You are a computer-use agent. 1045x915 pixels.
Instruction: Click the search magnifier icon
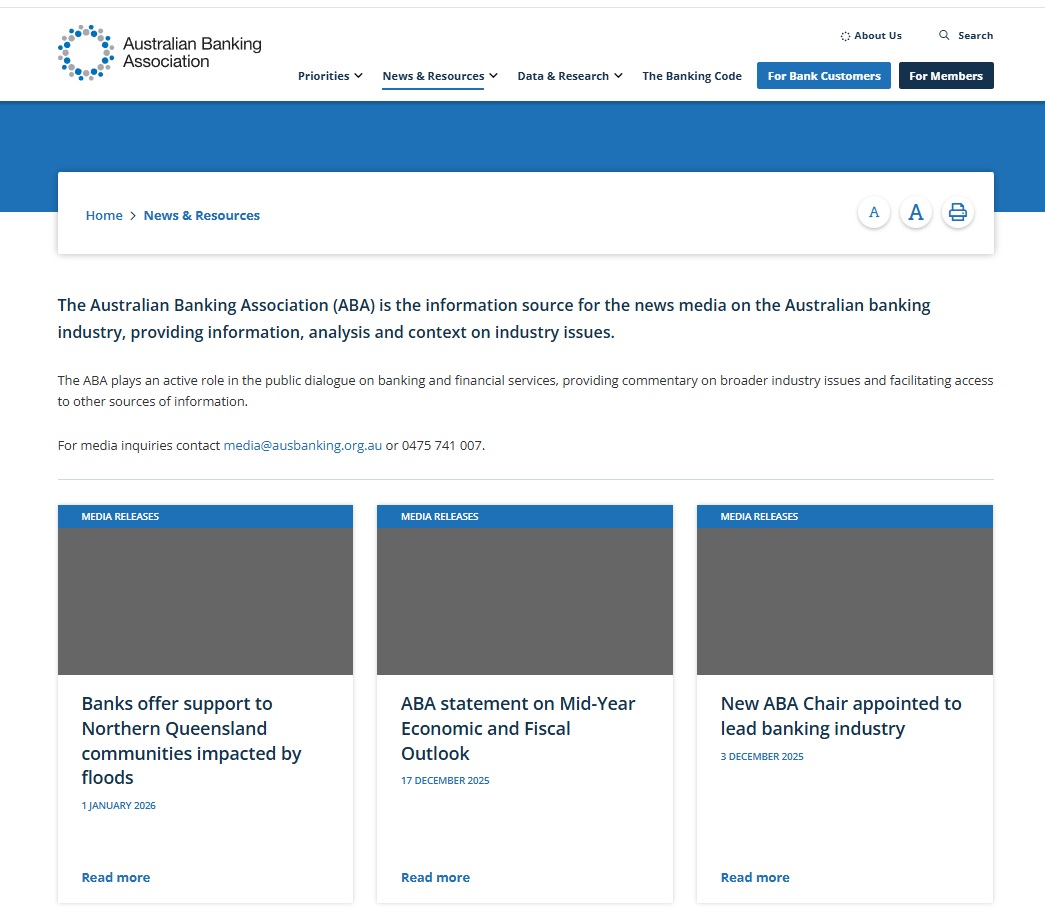tap(944, 35)
